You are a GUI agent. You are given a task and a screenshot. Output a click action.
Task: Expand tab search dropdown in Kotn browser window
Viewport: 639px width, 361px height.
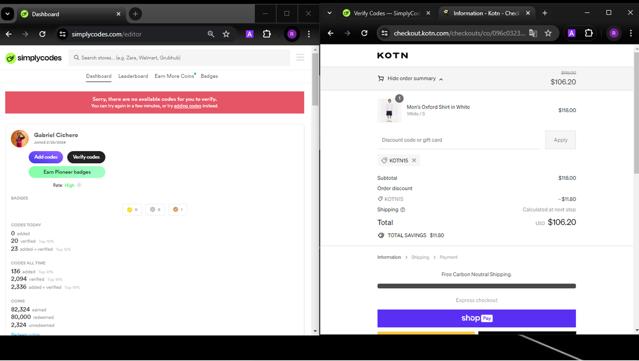(329, 13)
